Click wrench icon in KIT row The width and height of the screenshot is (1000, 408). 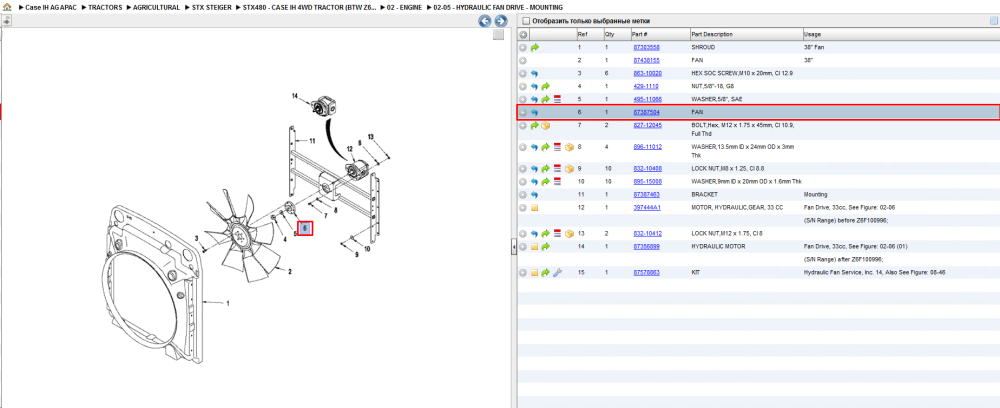click(x=557, y=273)
